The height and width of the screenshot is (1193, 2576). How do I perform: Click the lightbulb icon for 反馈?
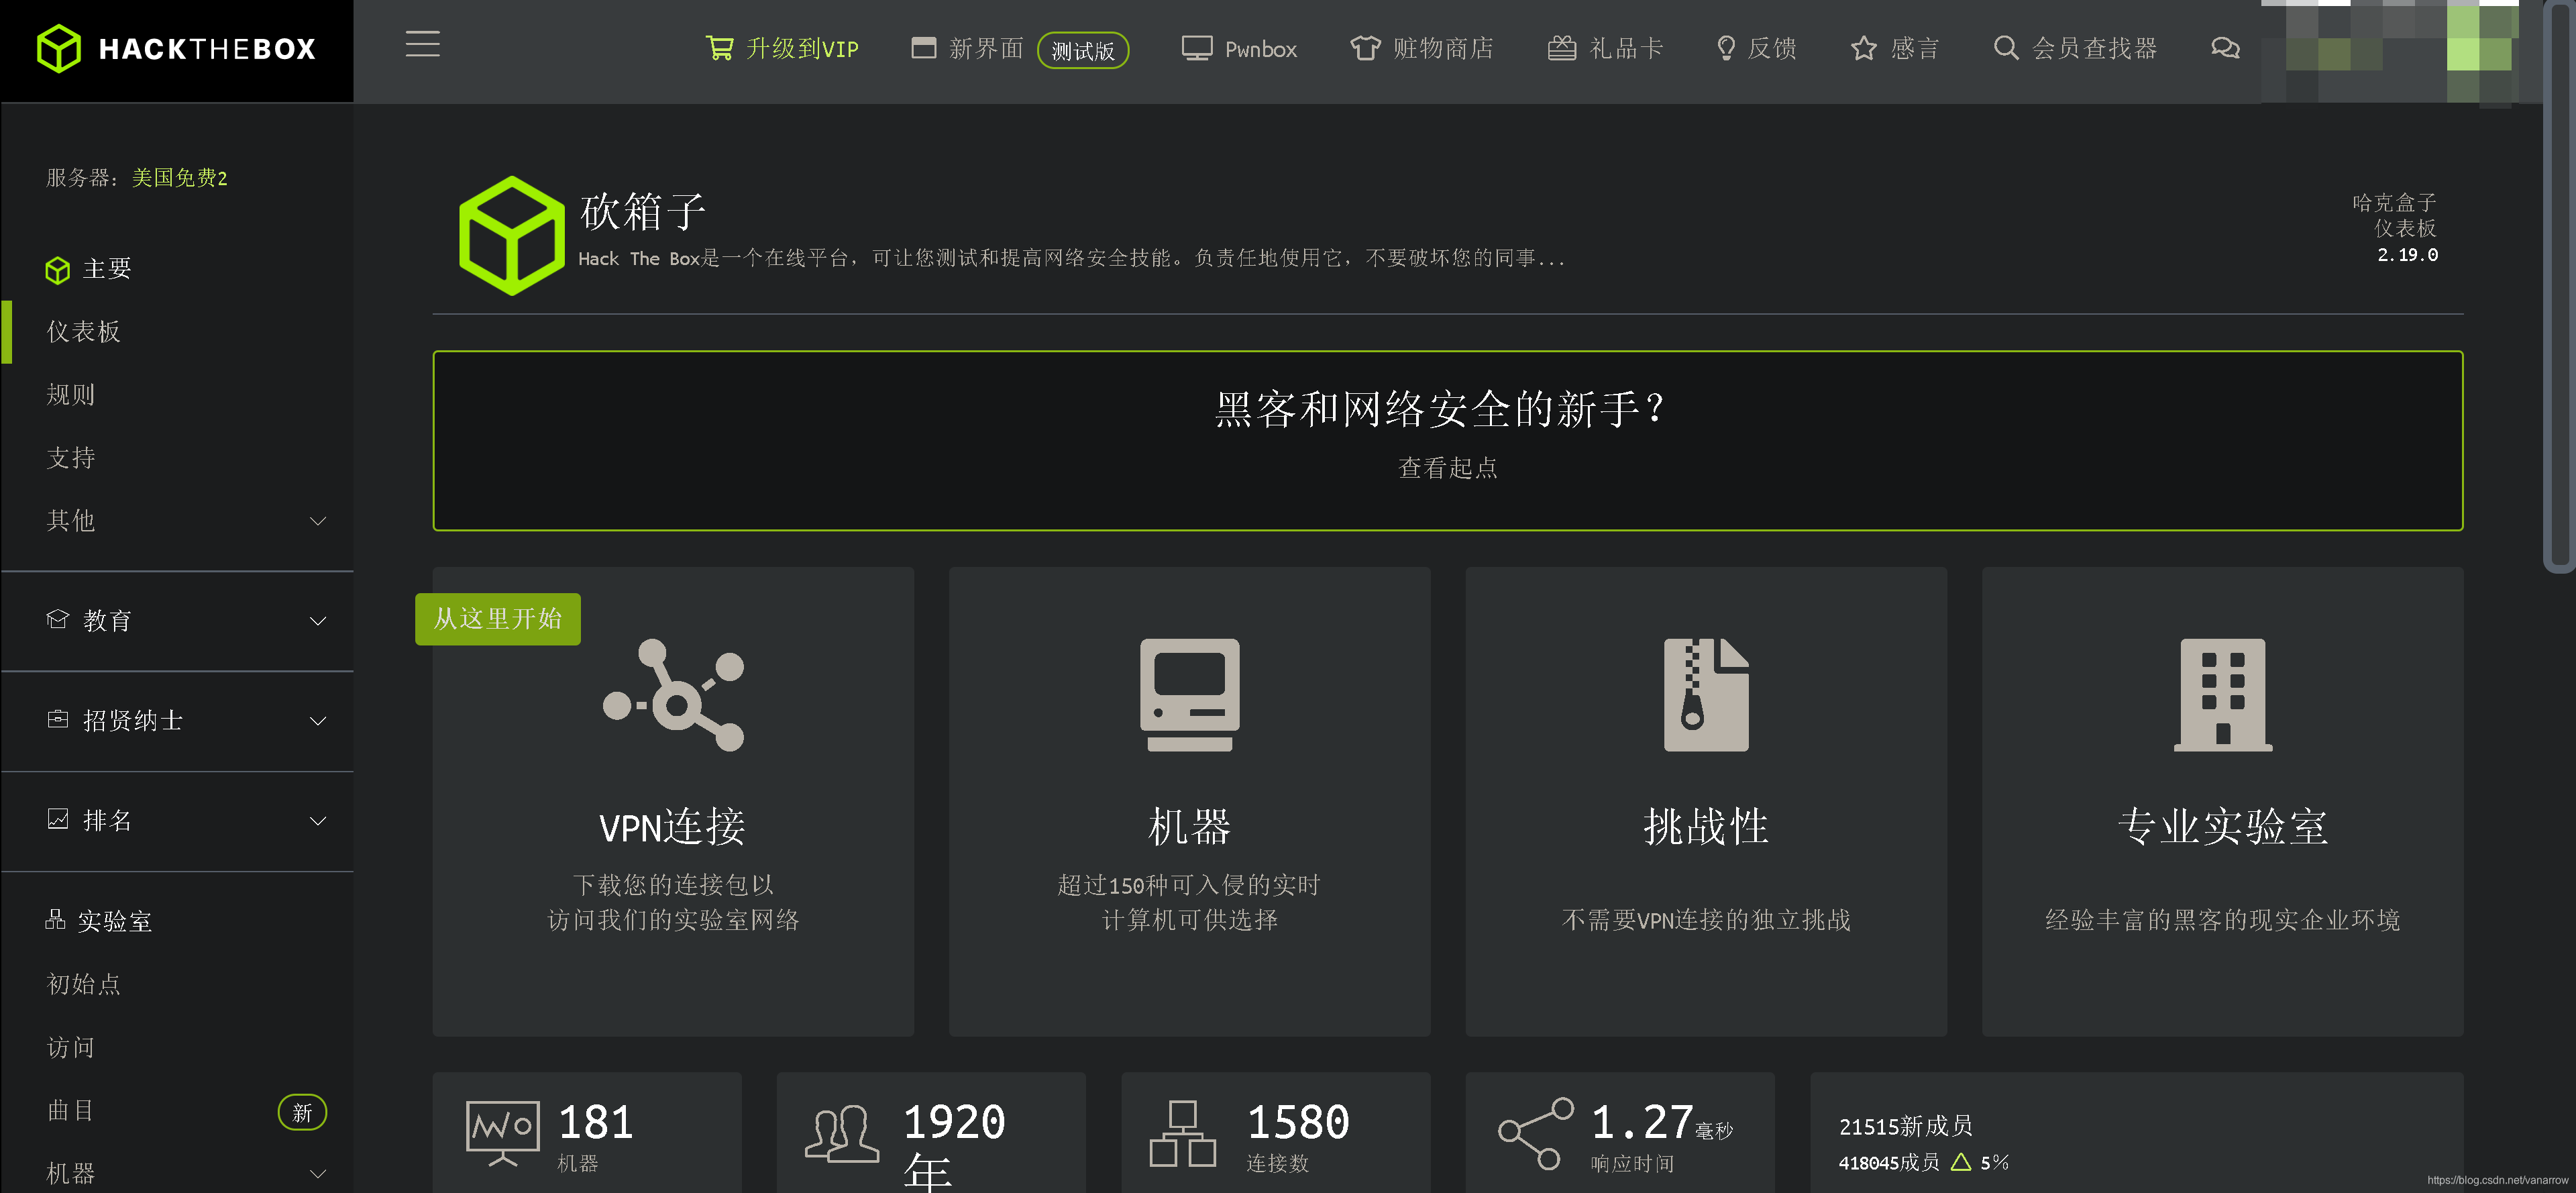click(1725, 48)
